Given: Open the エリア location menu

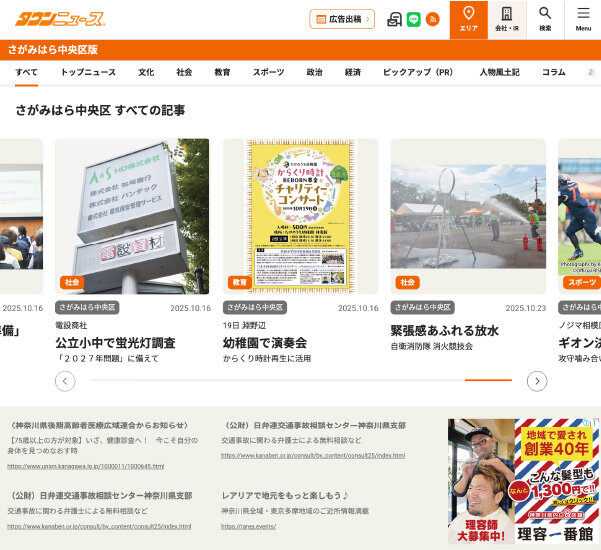Looking at the screenshot, I should [x=468, y=20].
